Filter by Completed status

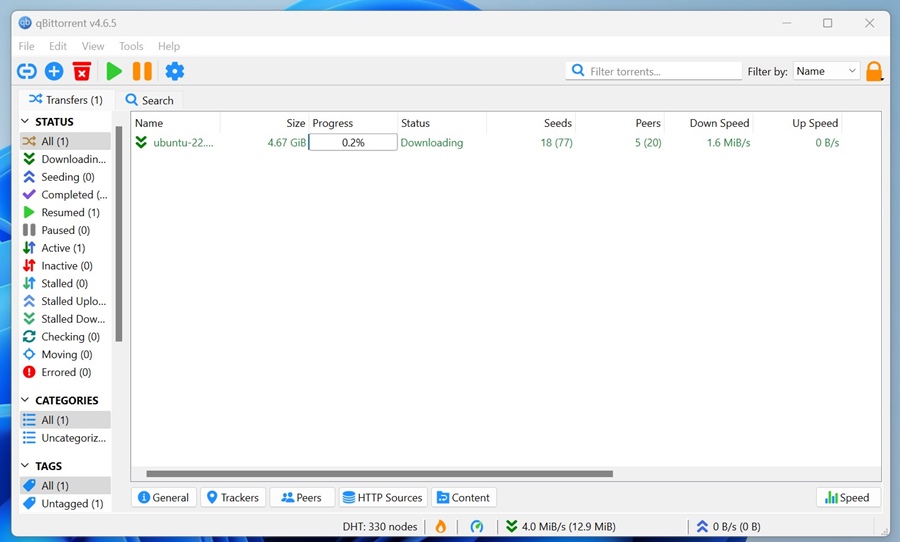(x=65, y=195)
